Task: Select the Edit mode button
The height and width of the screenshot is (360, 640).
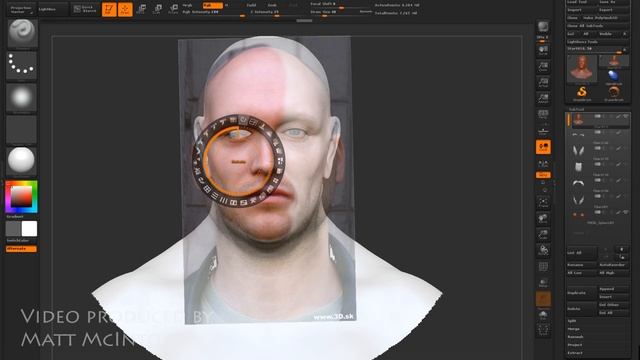Action: pyautogui.click(x=109, y=9)
